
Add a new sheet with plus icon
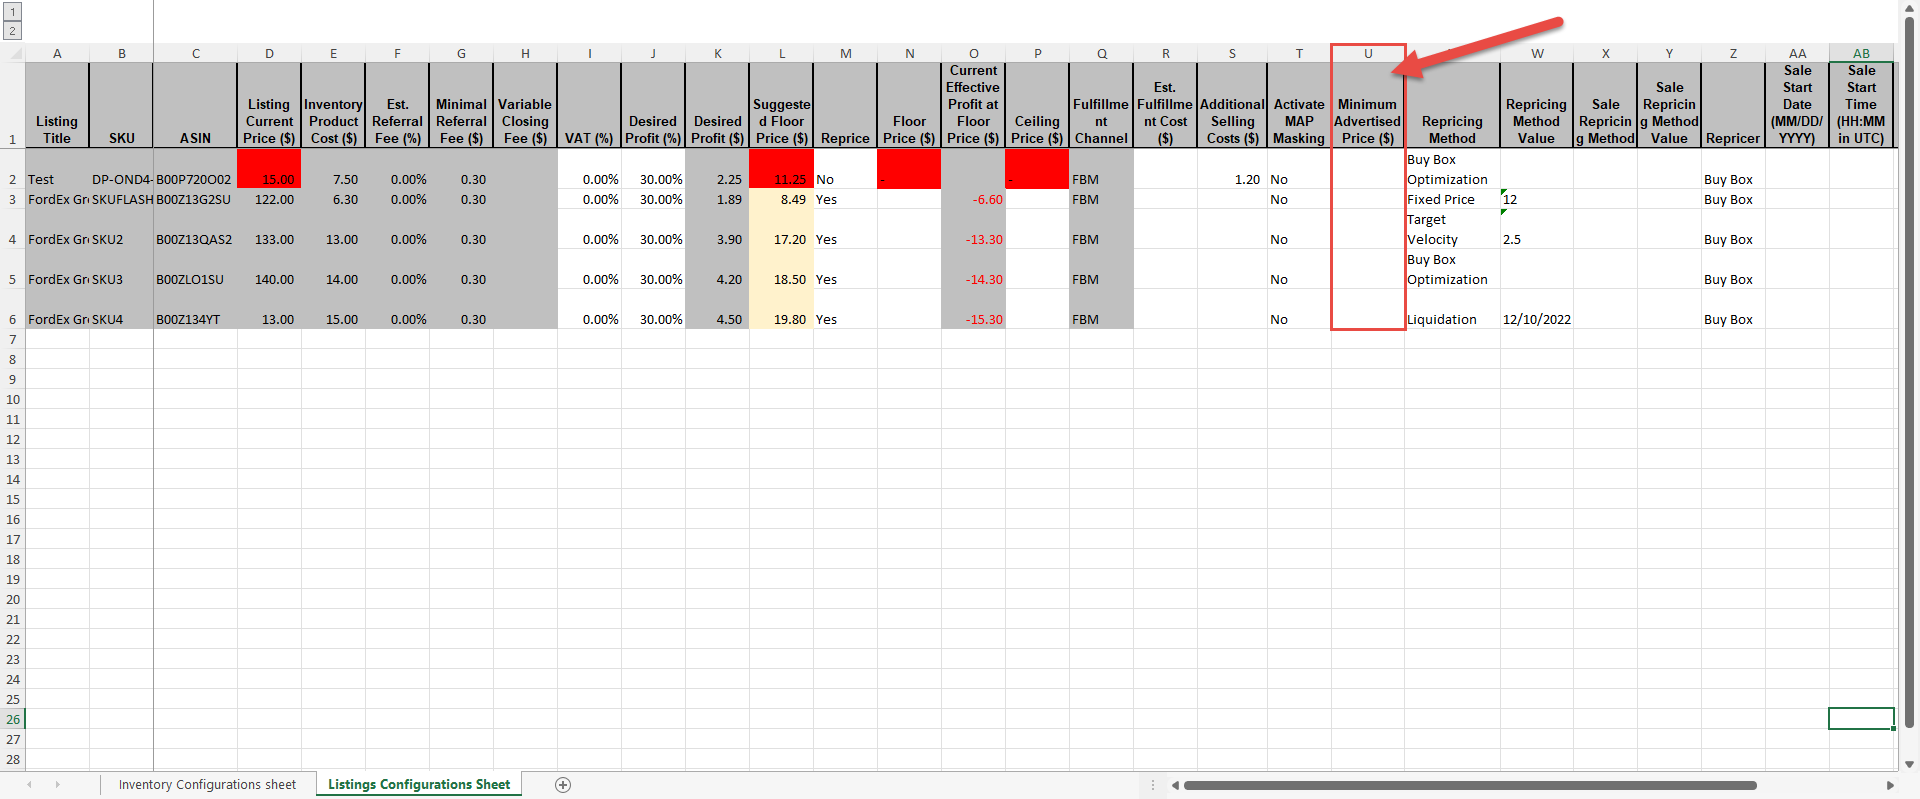(x=563, y=785)
